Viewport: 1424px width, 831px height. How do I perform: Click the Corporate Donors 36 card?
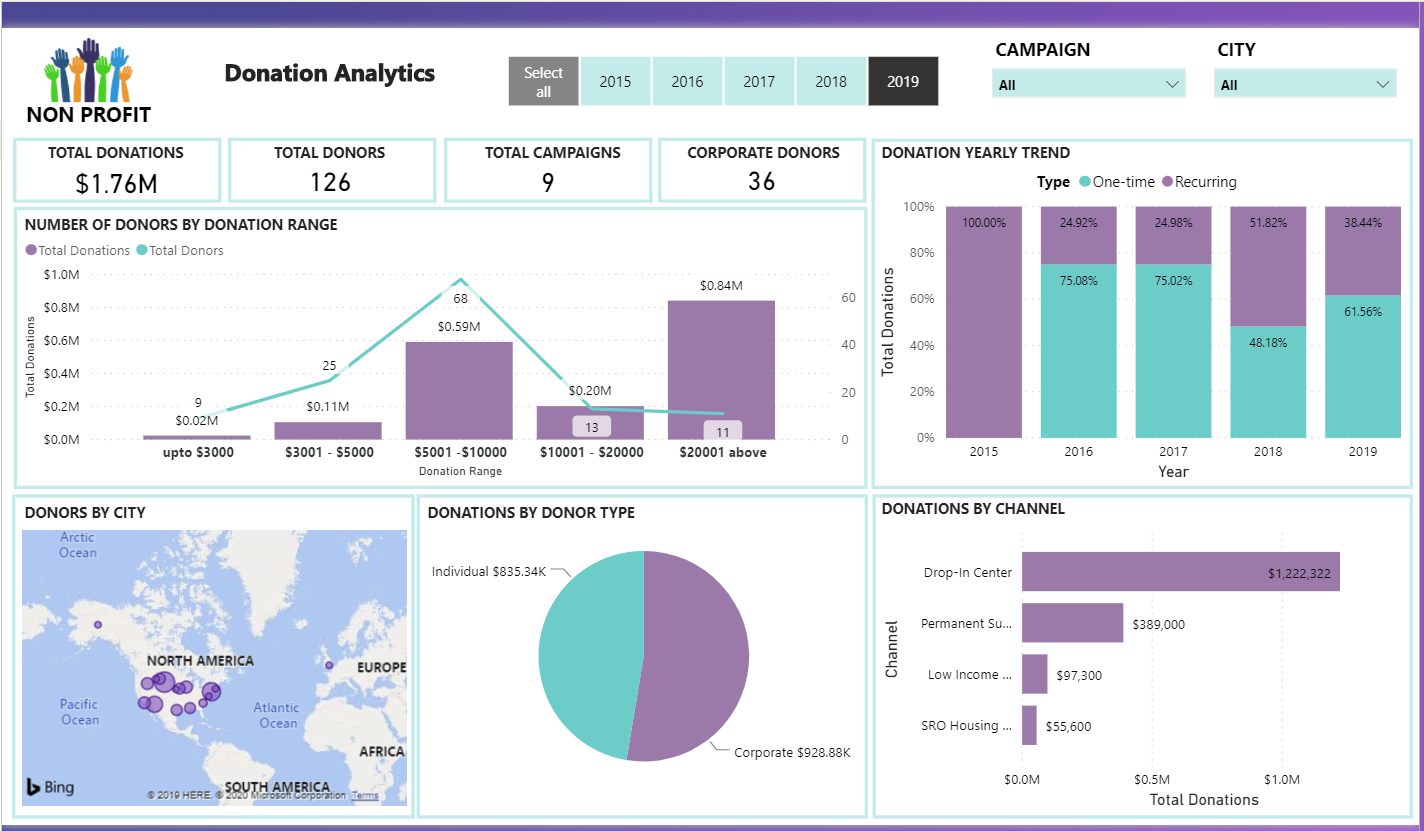click(762, 170)
